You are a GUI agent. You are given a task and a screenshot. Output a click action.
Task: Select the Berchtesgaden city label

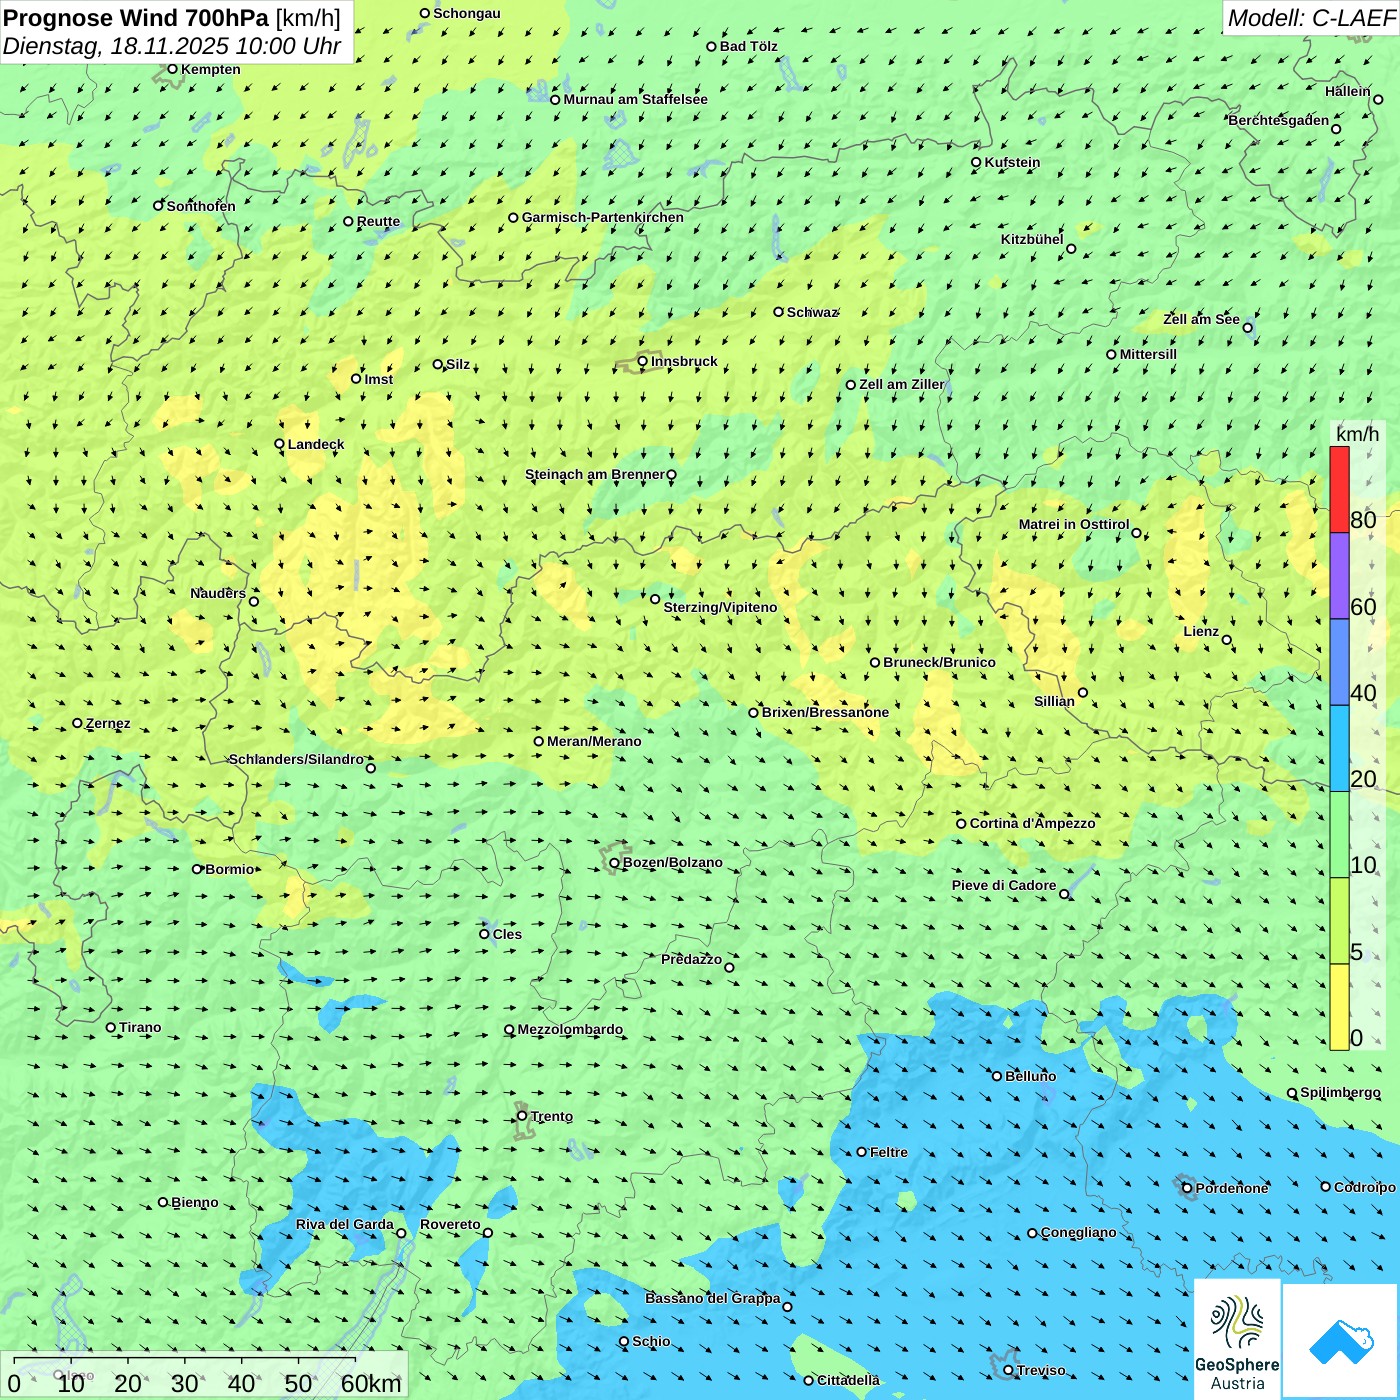click(x=1279, y=120)
